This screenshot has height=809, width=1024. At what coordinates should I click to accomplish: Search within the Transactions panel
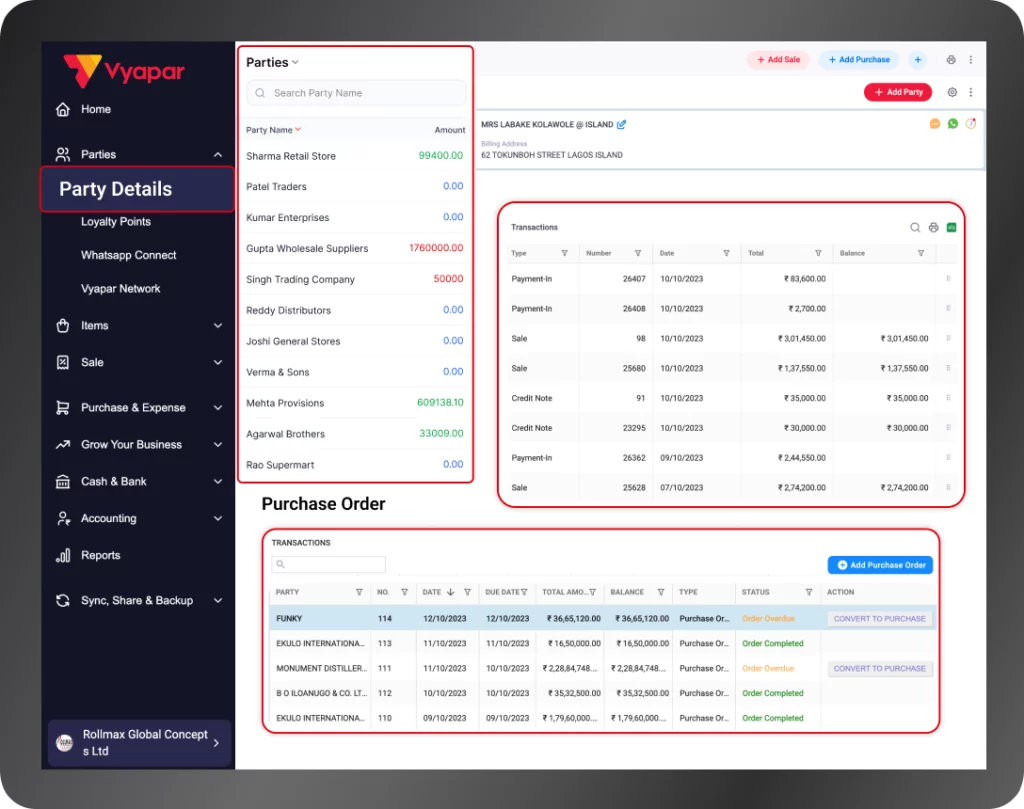915,227
